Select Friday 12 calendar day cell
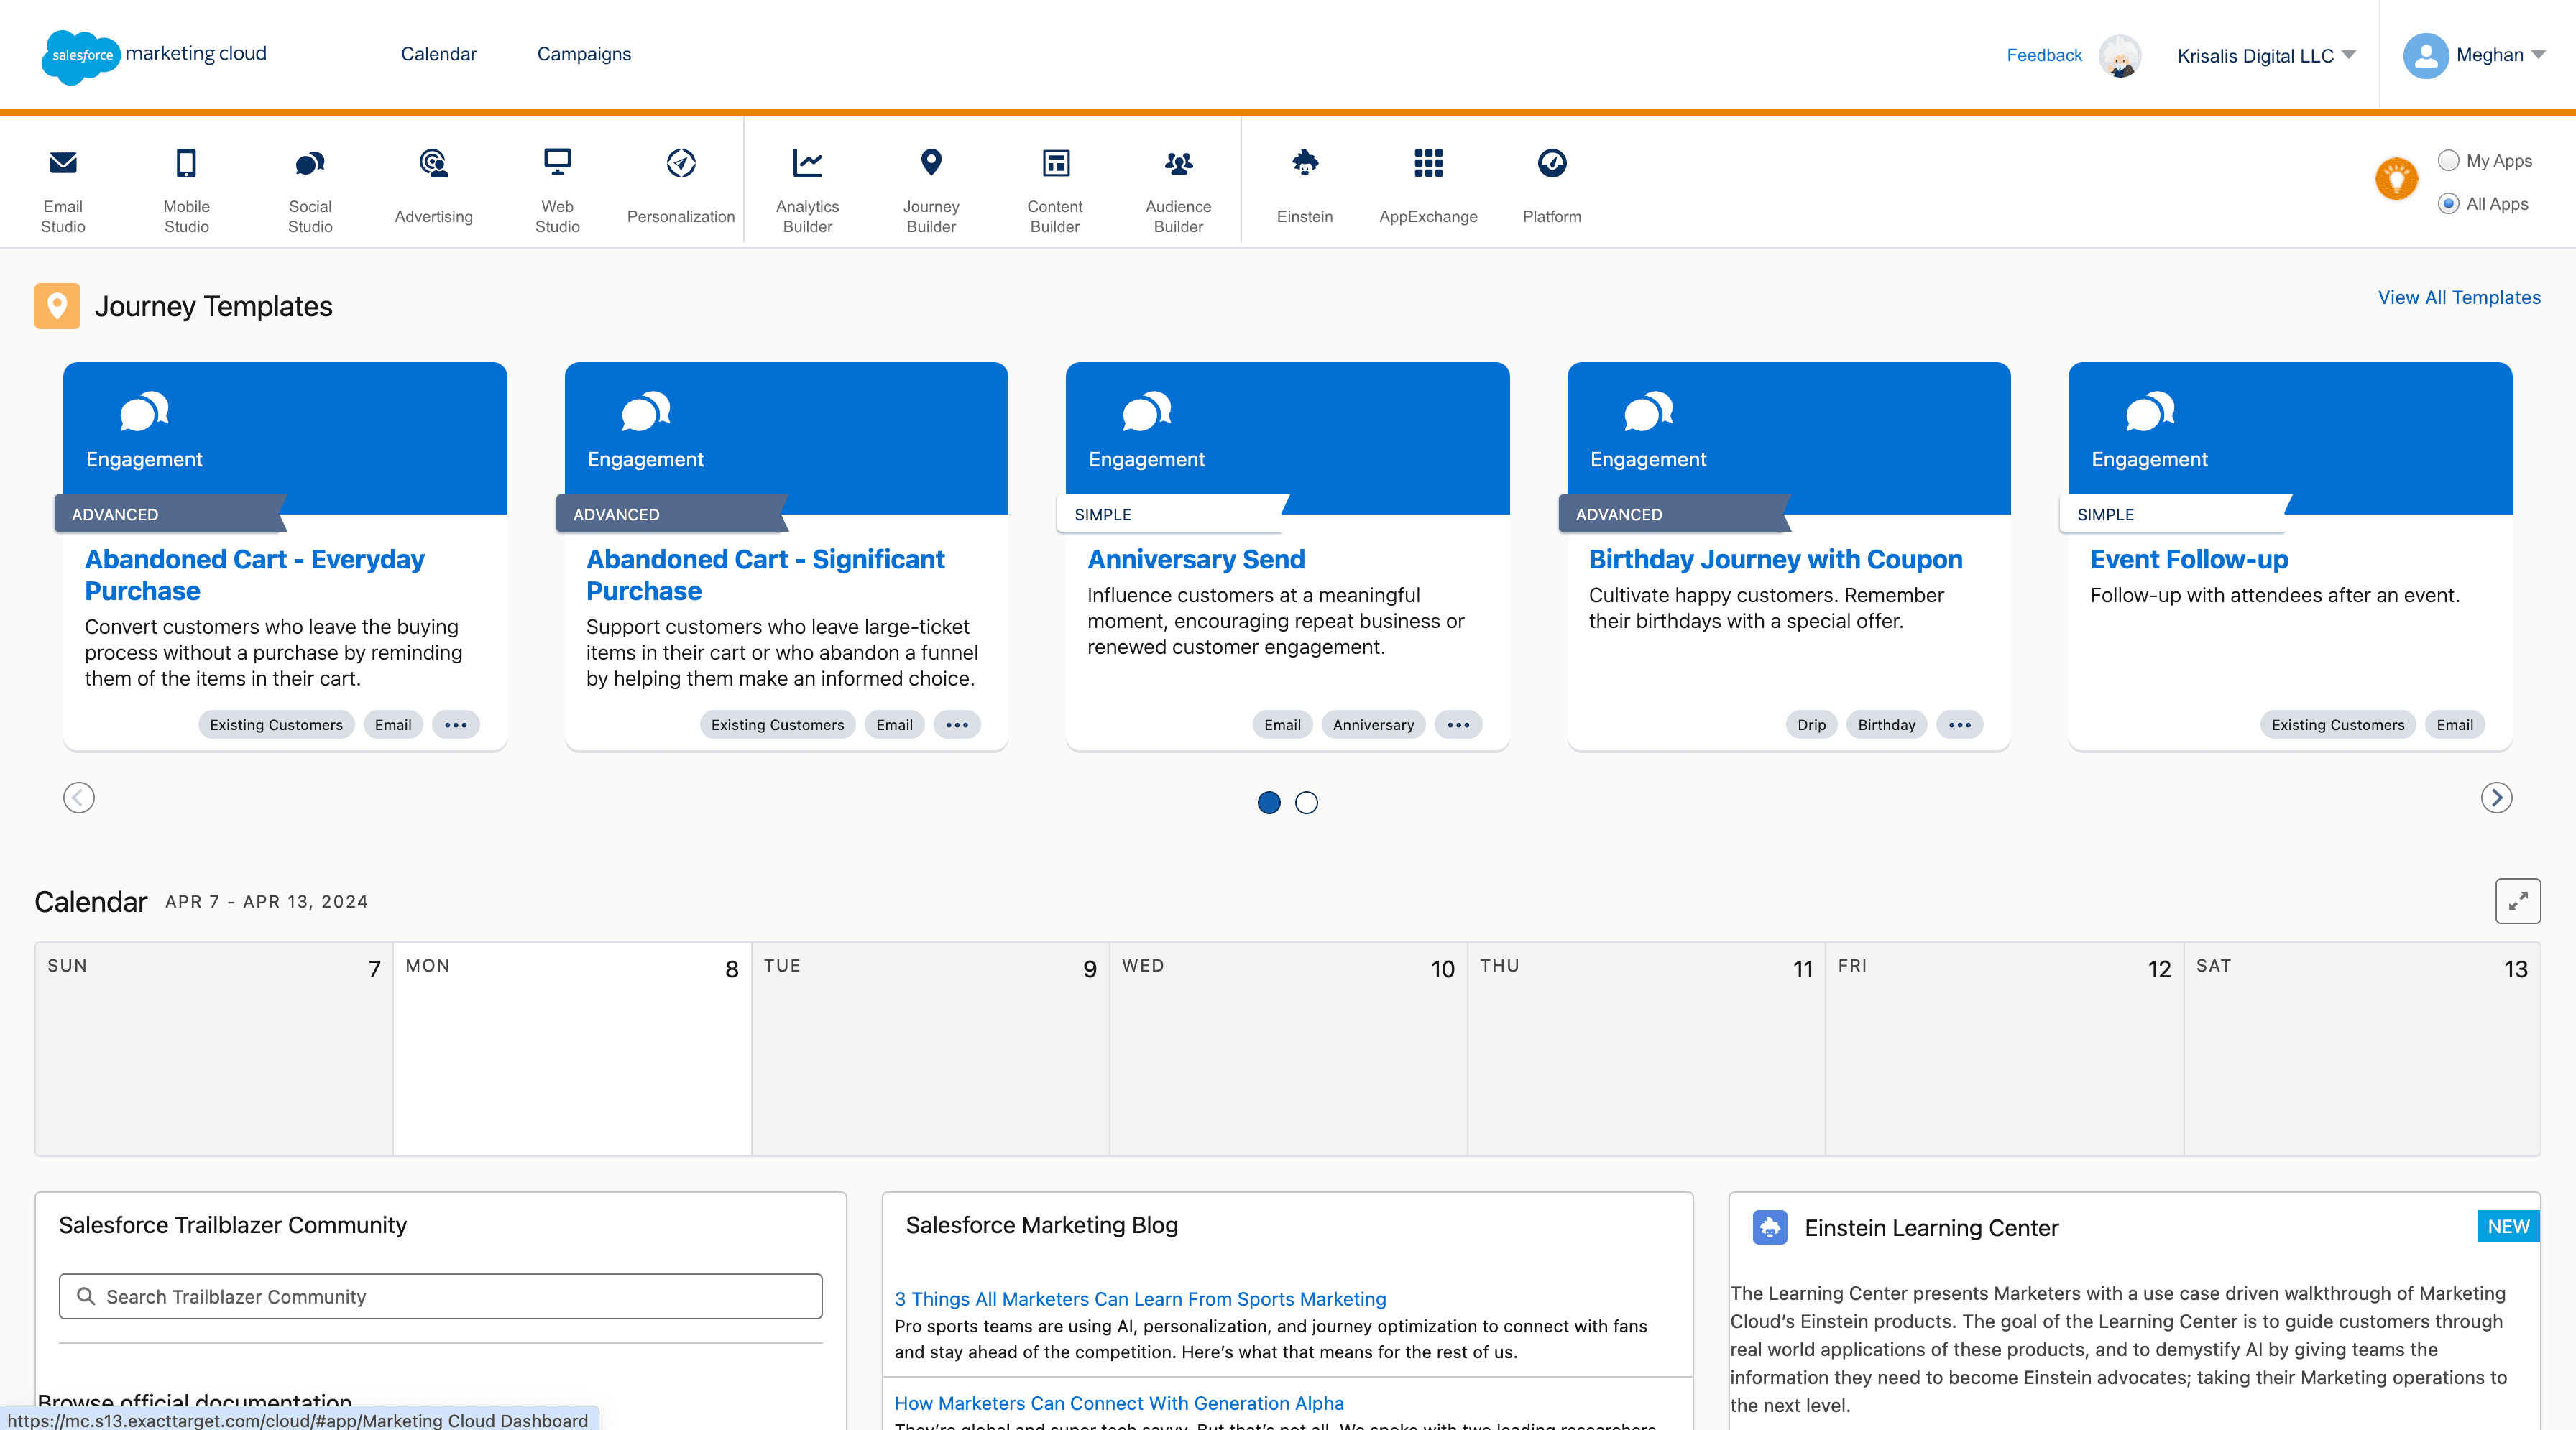2576x1430 pixels. [2004, 1049]
